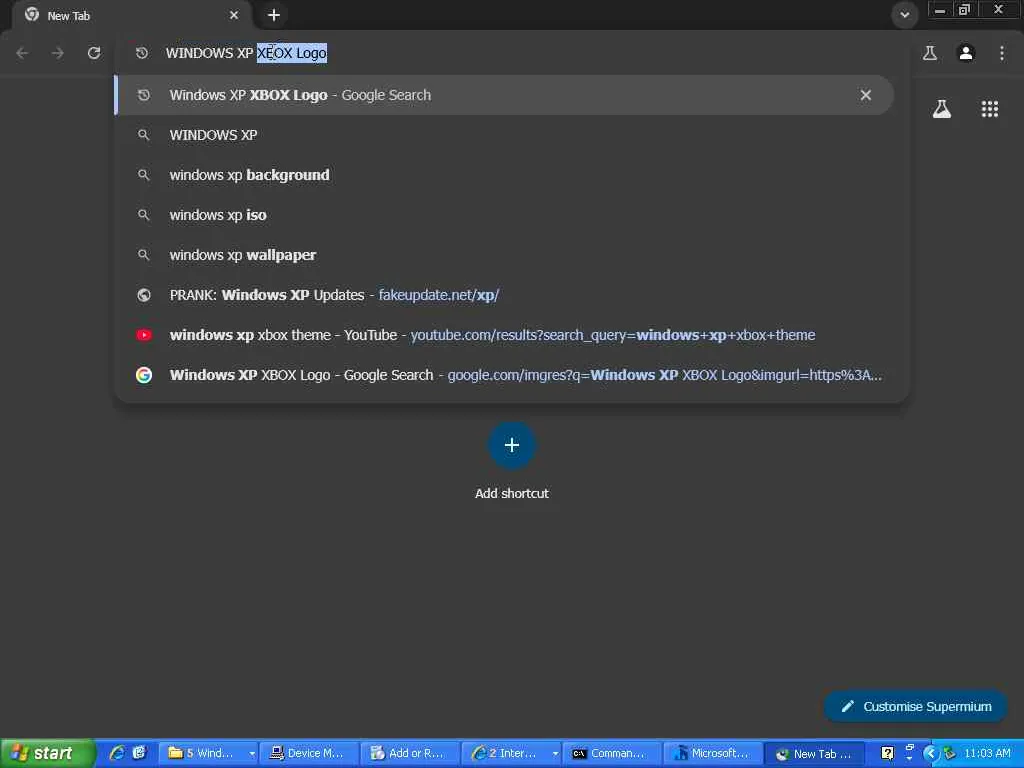Click search icon beside windows xp iso
Screen dimensions: 1024x768
144,215
